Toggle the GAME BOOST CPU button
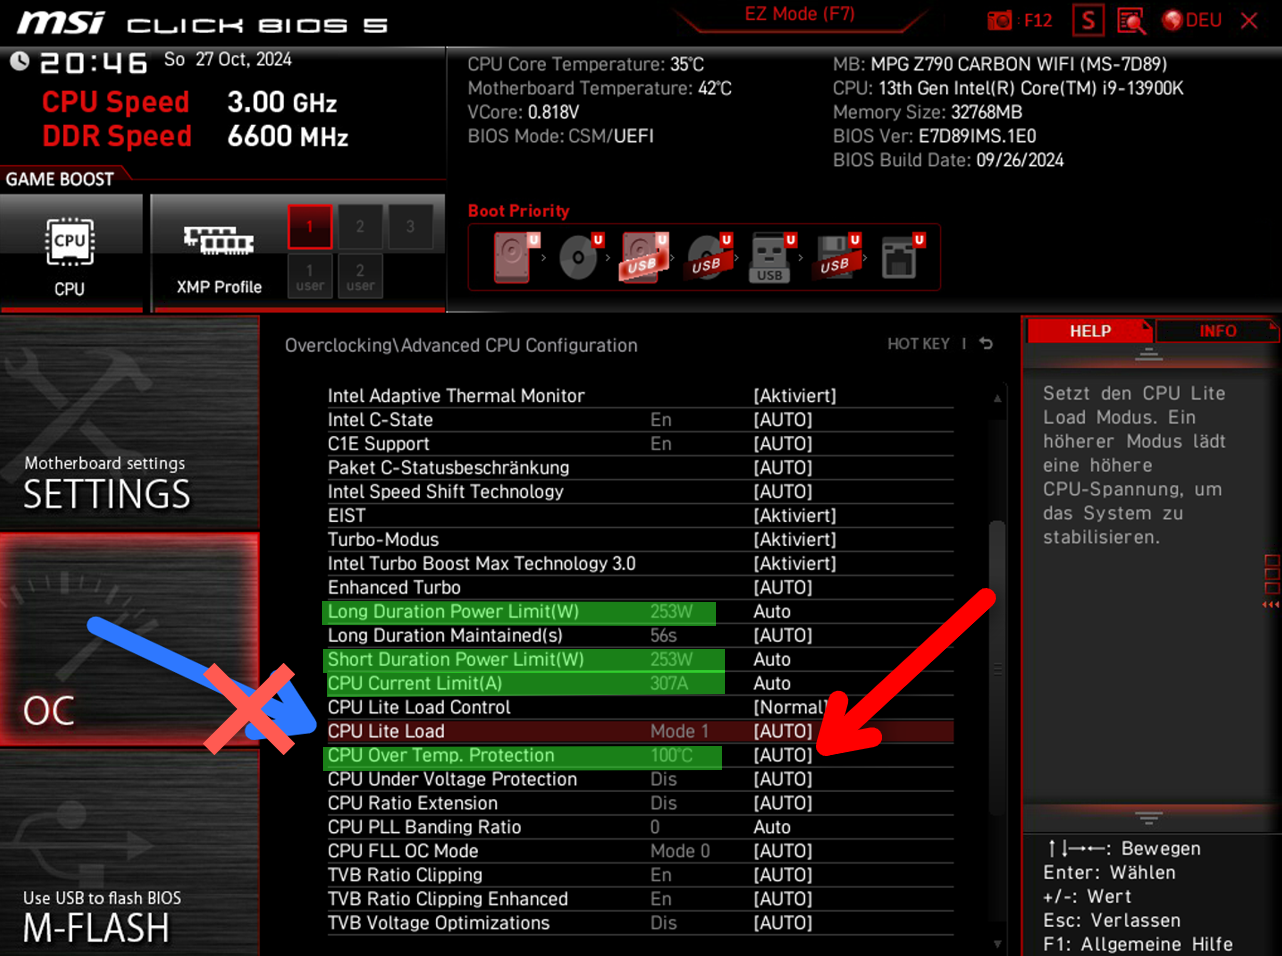Screen dimensions: 1282x956 click(x=70, y=254)
